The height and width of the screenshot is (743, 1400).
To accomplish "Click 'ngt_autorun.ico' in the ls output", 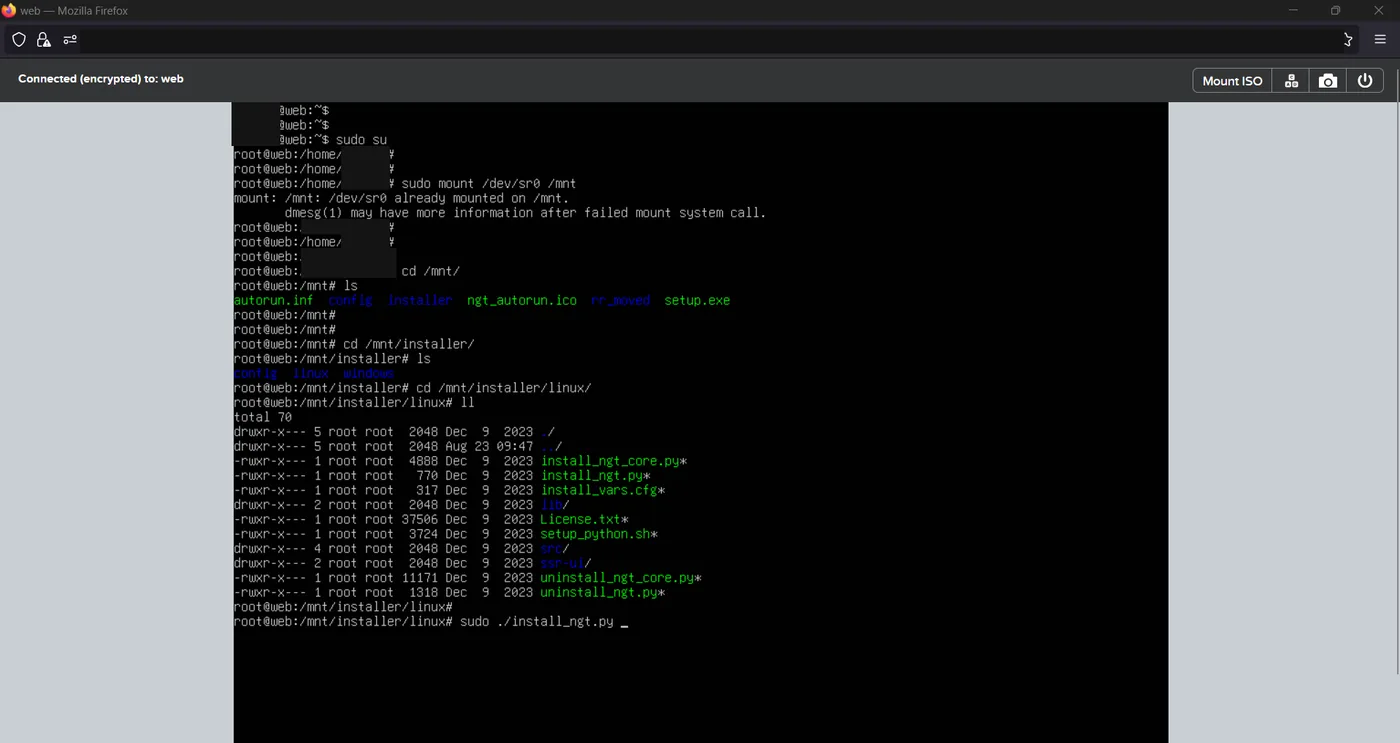I will (x=522, y=300).
